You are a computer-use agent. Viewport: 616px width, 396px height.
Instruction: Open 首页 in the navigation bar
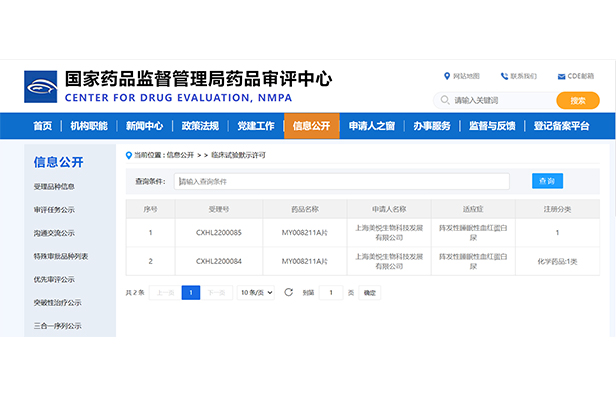pos(42,126)
